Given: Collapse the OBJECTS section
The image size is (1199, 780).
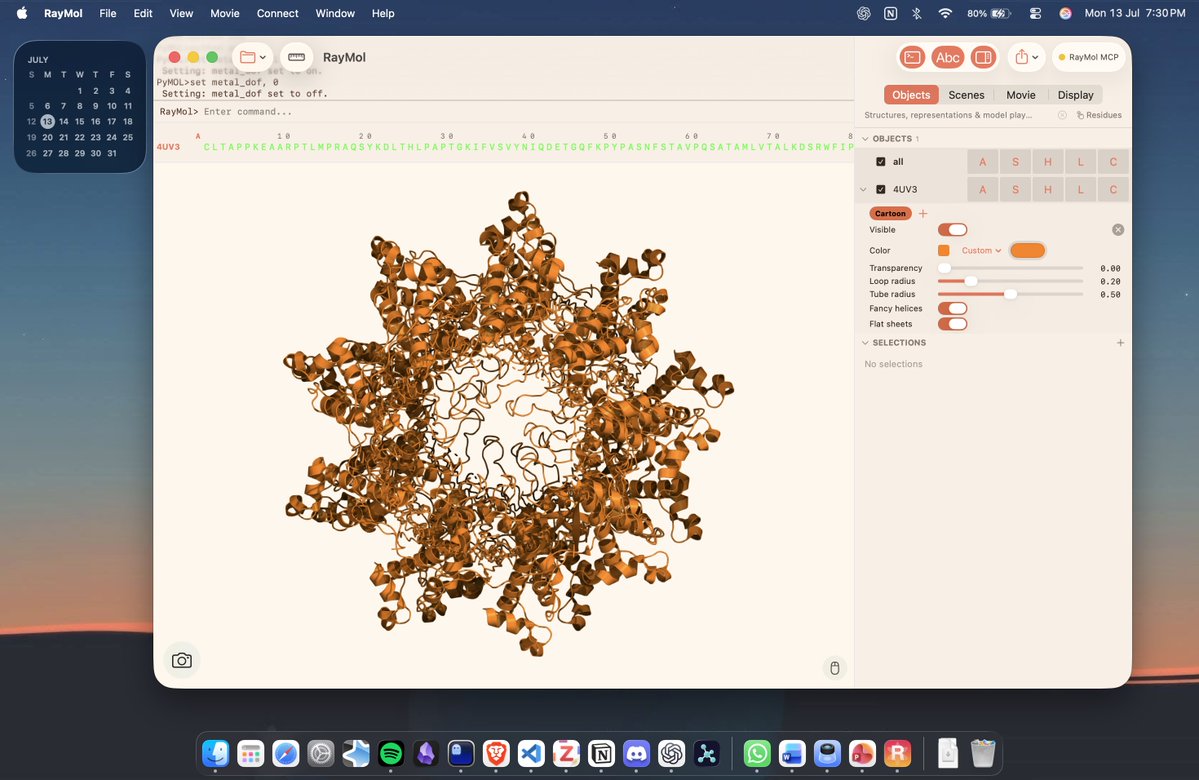Looking at the screenshot, I should (x=865, y=138).
